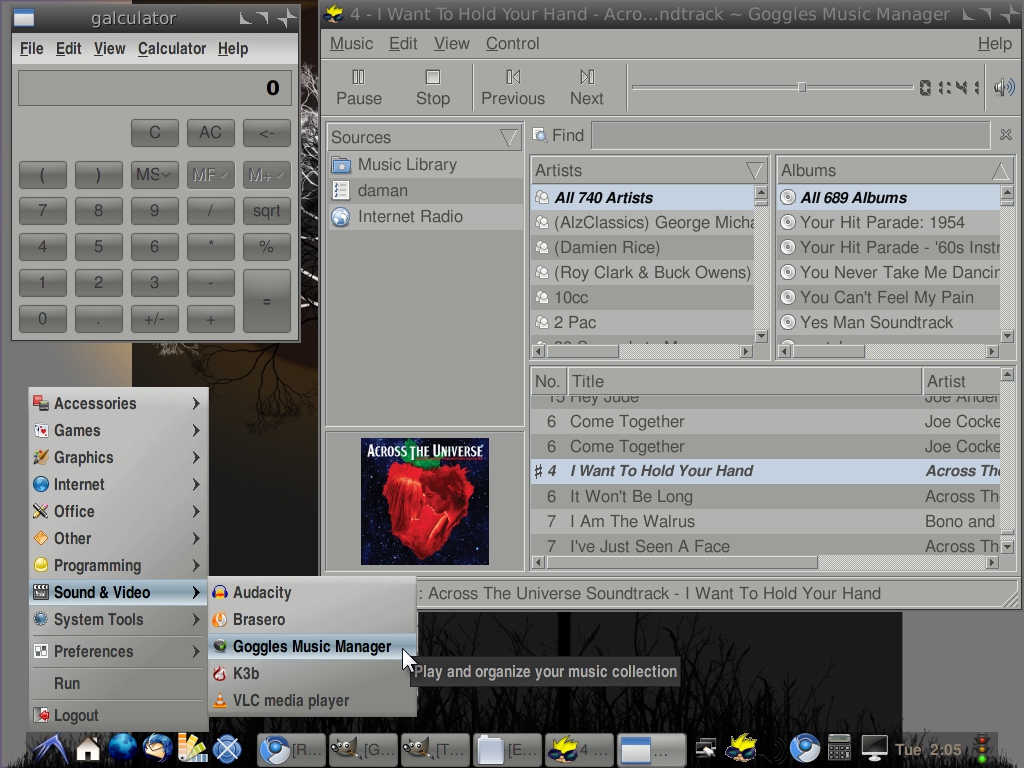
Task: Launch Thunderbird from taskbar launcher
Action: pyautogui.click(x=157, y=748)
